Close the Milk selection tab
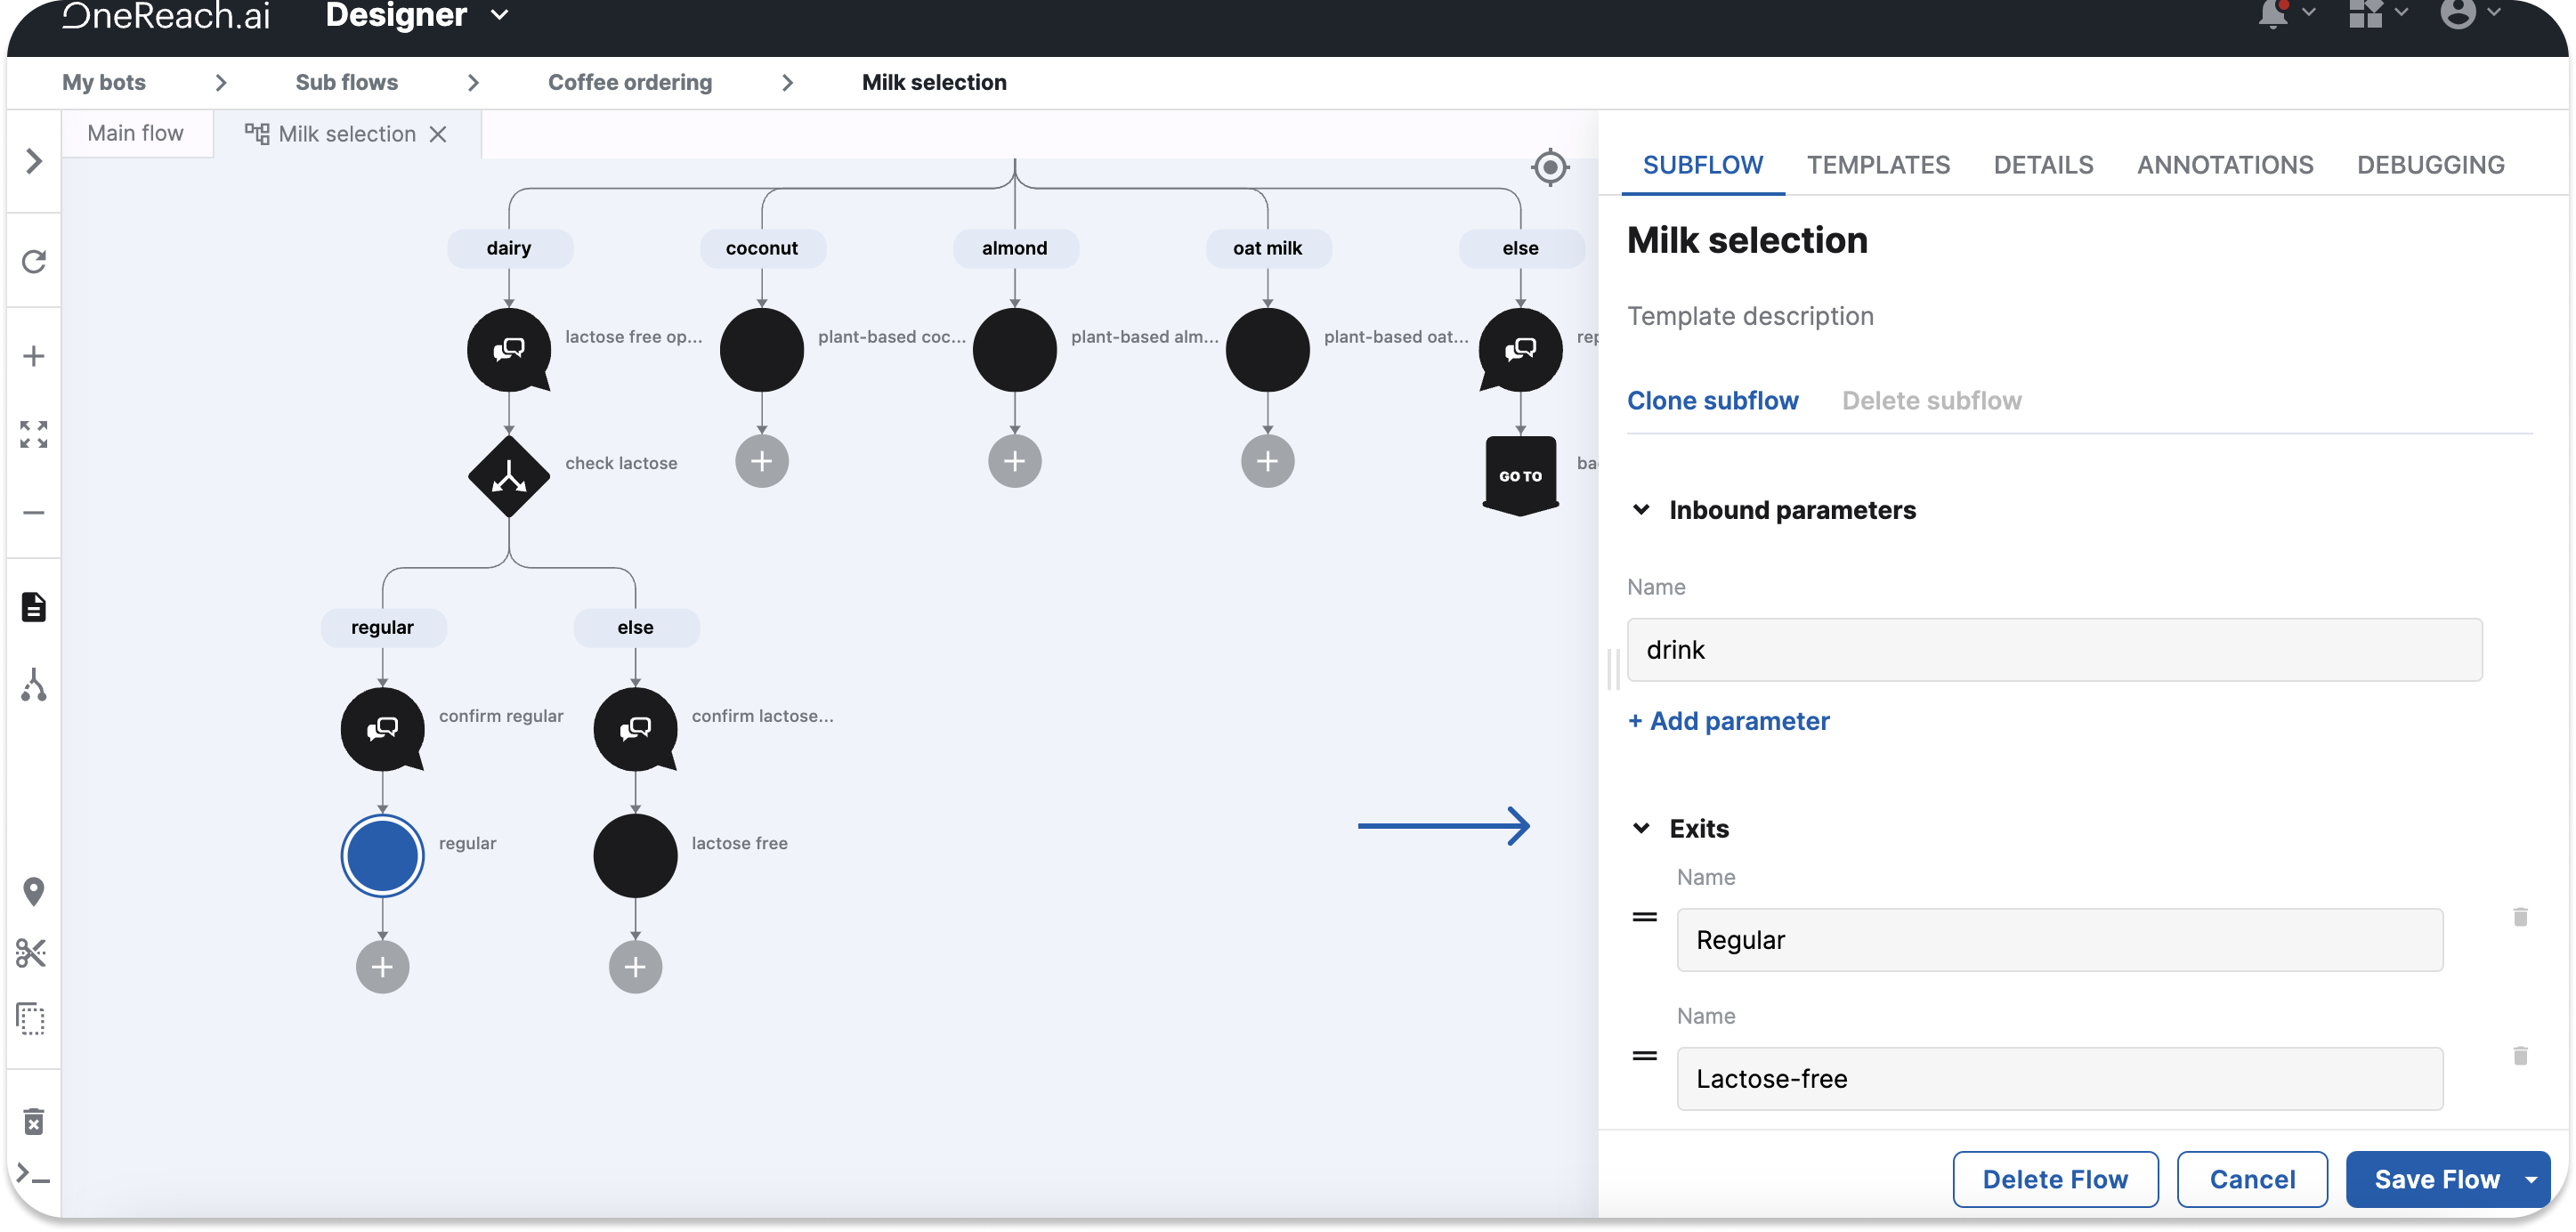Screen dimensions: 2576x1232 438,134
